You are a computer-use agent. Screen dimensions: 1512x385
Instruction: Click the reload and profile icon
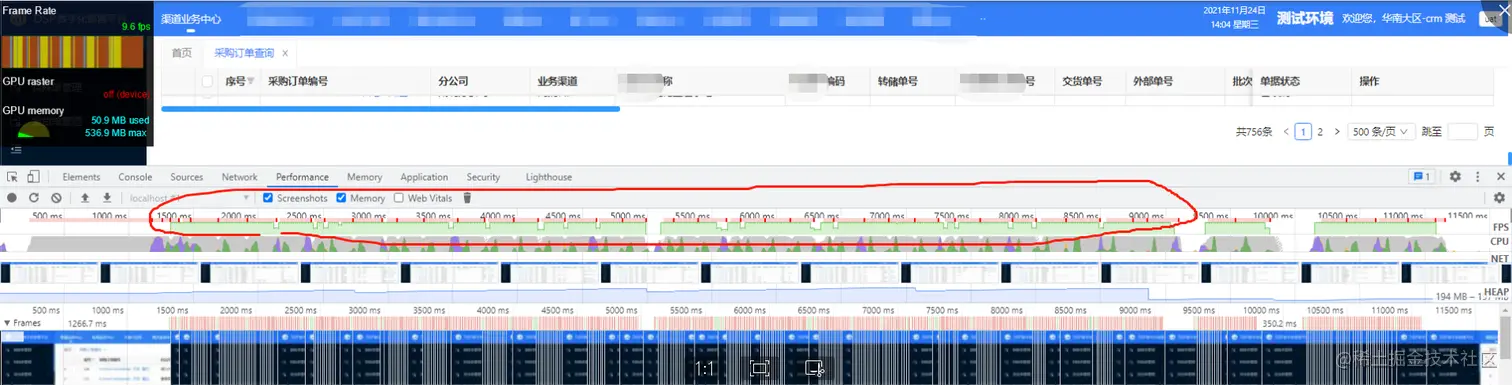click(34, 198)
